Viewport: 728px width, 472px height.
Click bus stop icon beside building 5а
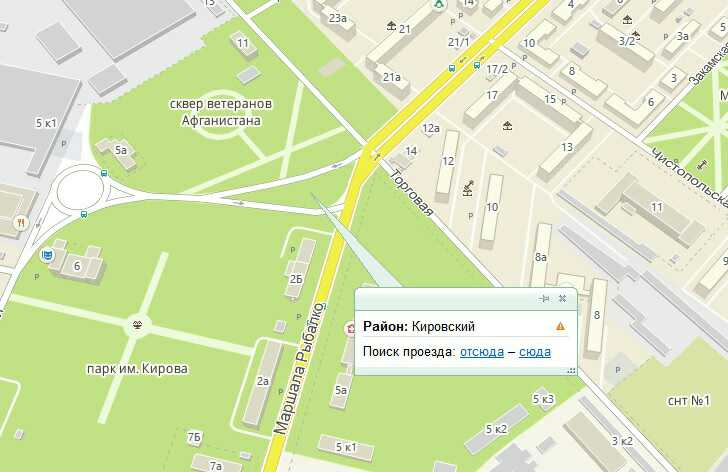tap(104, 173)
